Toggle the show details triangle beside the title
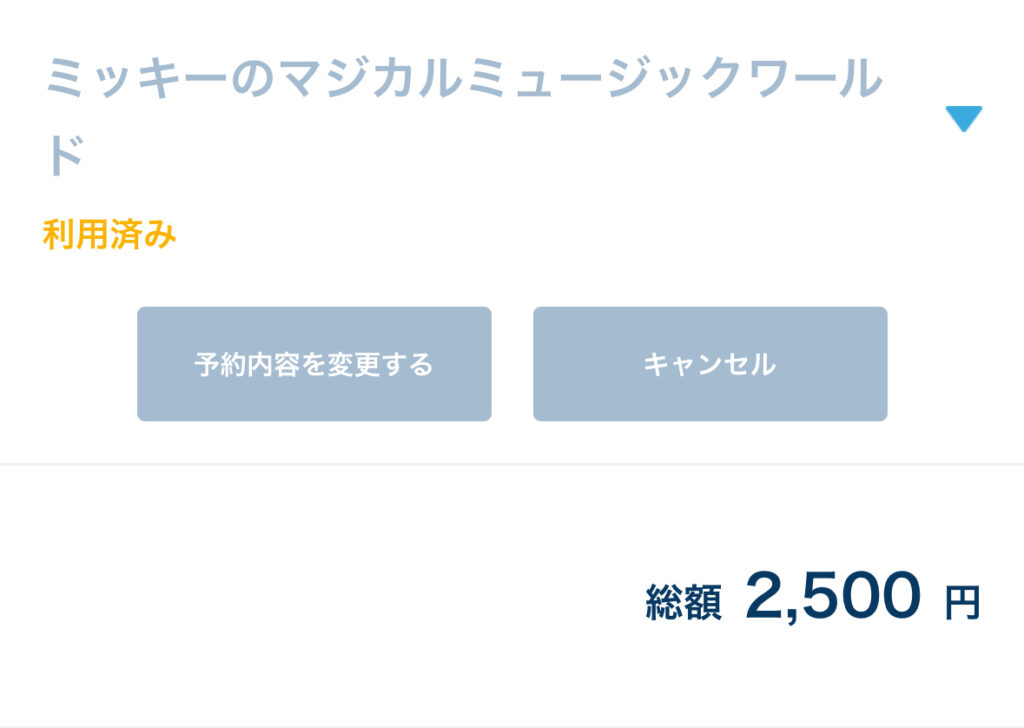The width and height of the screenshot is (1024, 728). click(964, 119)
